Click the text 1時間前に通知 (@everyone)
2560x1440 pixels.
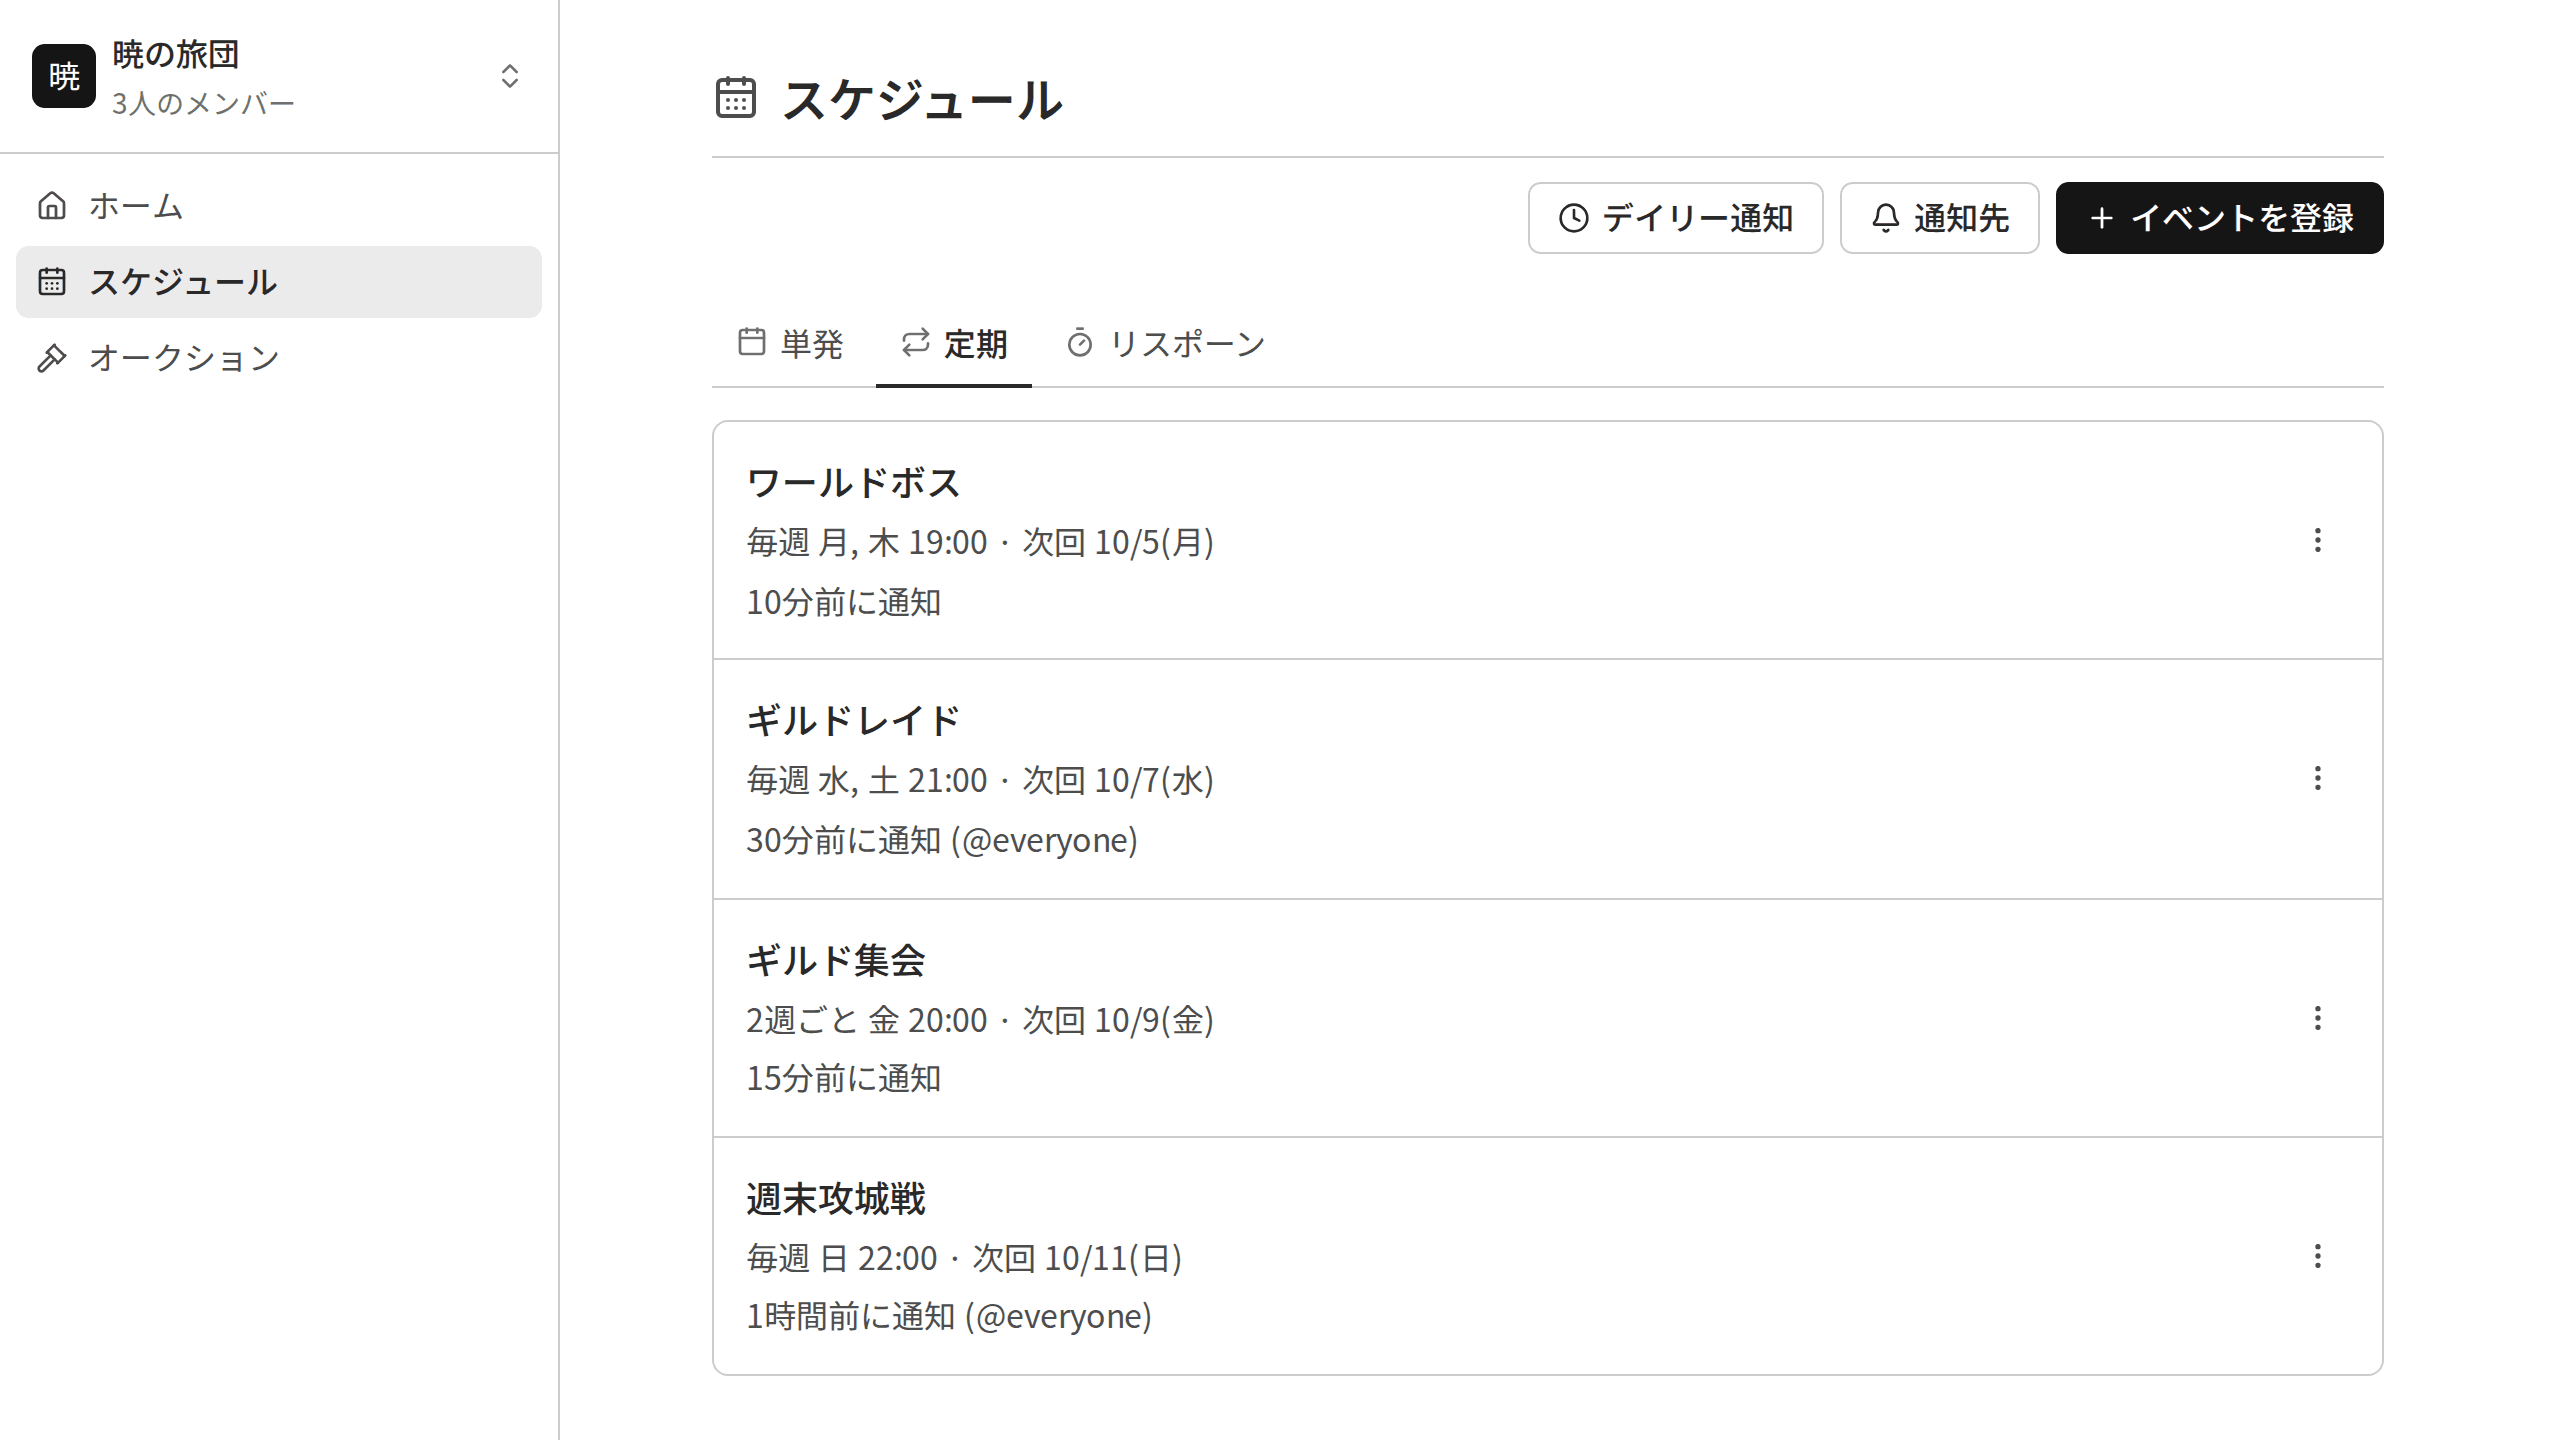[949, 1316]
